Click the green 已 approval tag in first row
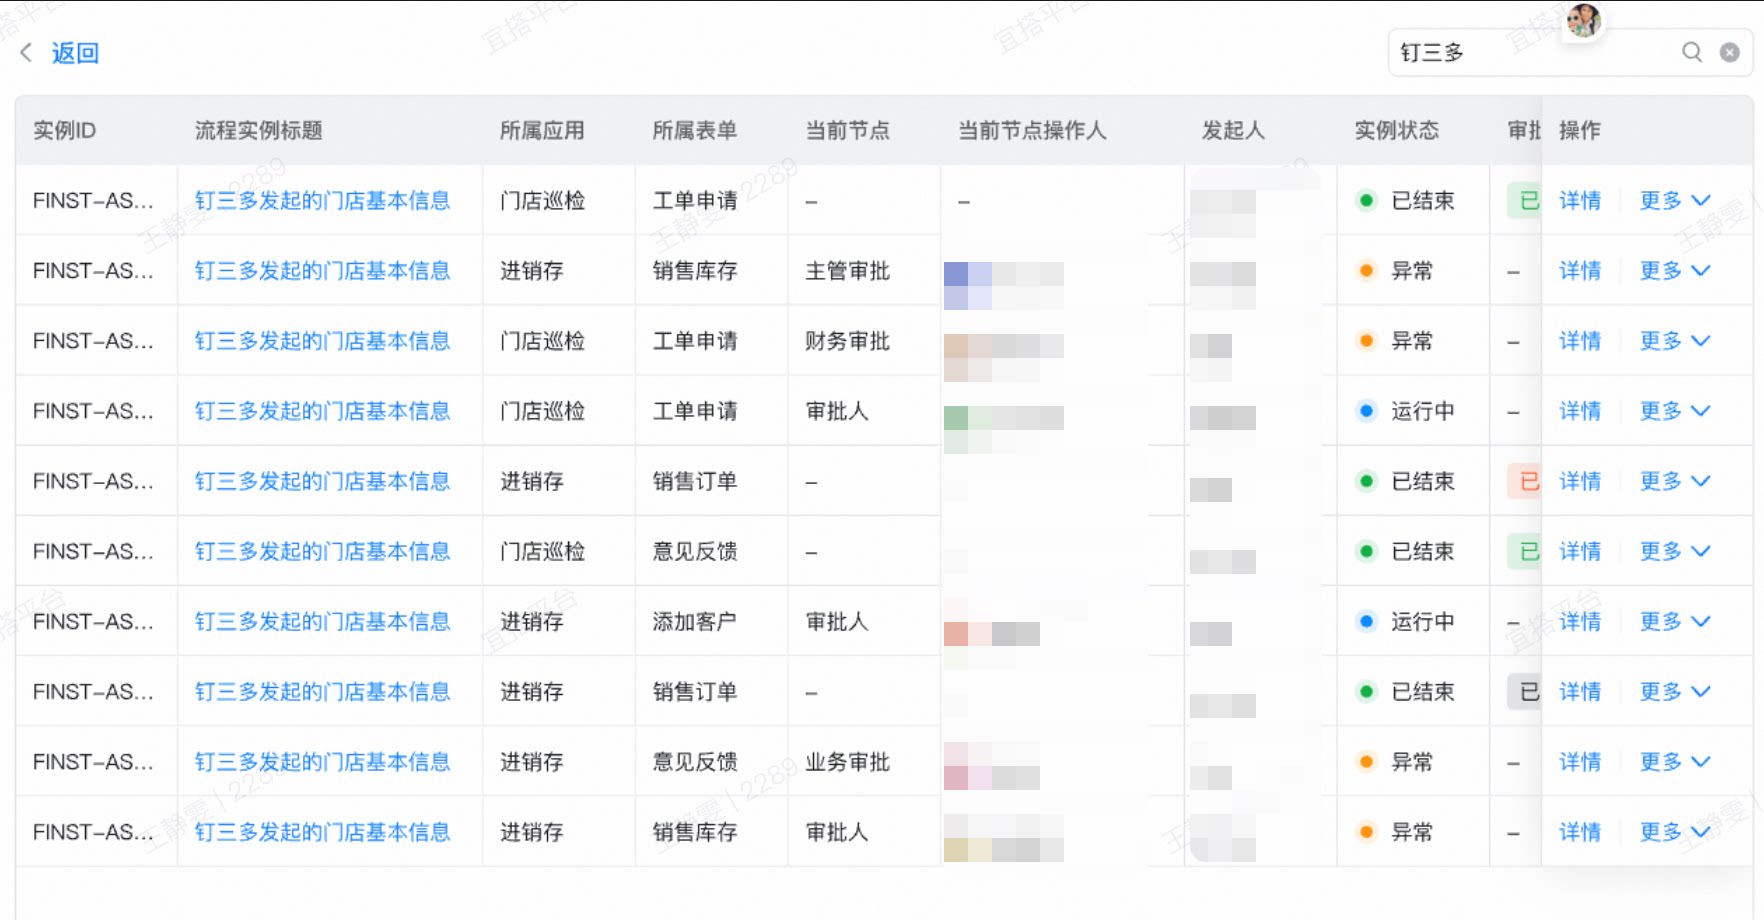Screen dimensions: 1764x920 [x=1524, y=201]
